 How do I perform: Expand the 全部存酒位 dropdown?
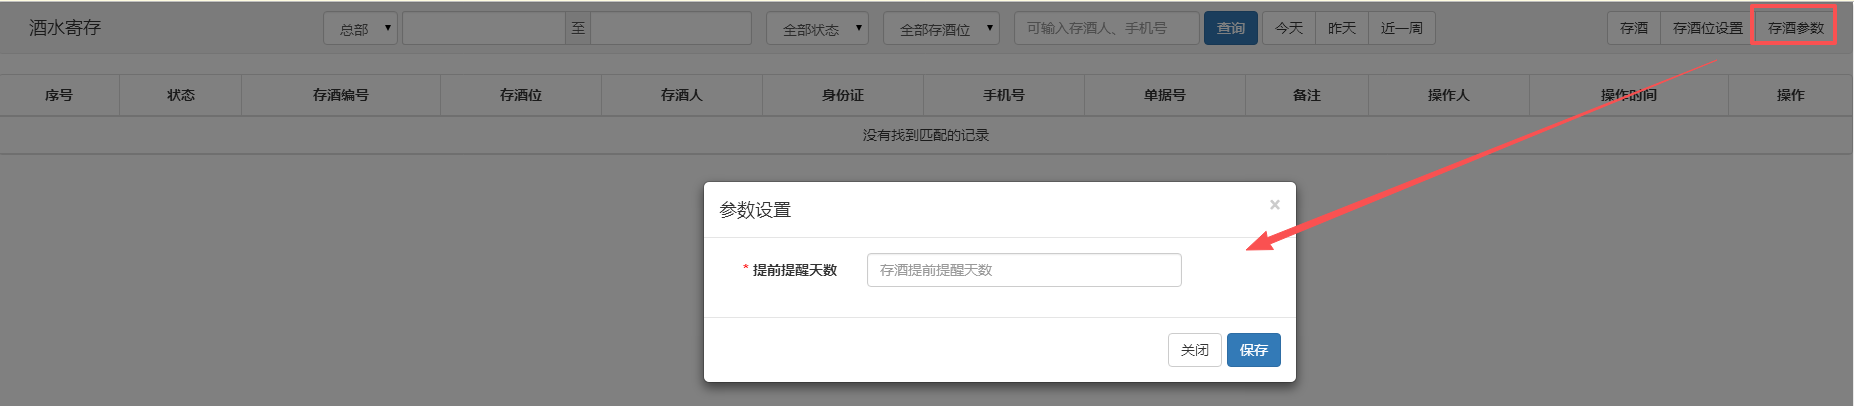[x=941, y=29]
